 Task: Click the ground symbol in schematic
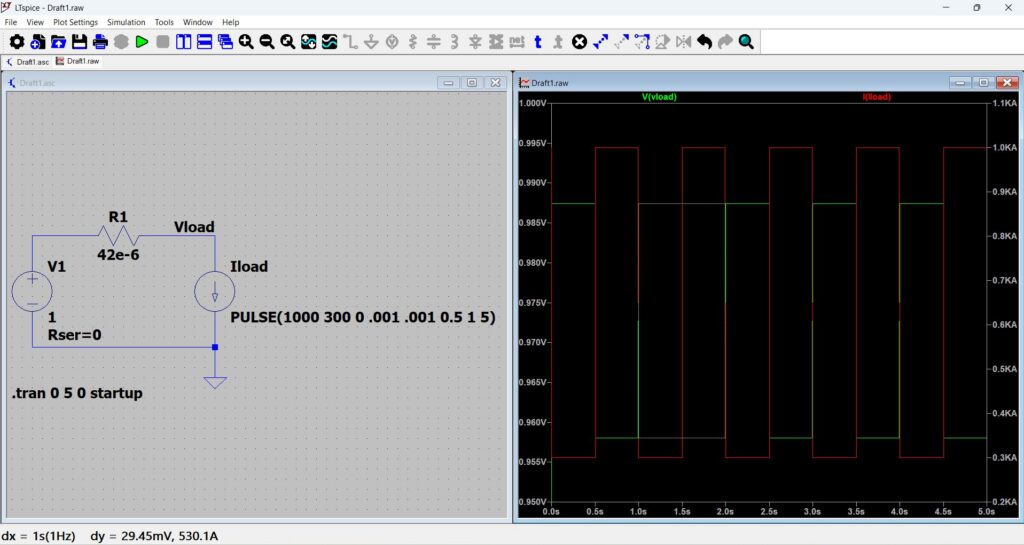click(215, 382)
